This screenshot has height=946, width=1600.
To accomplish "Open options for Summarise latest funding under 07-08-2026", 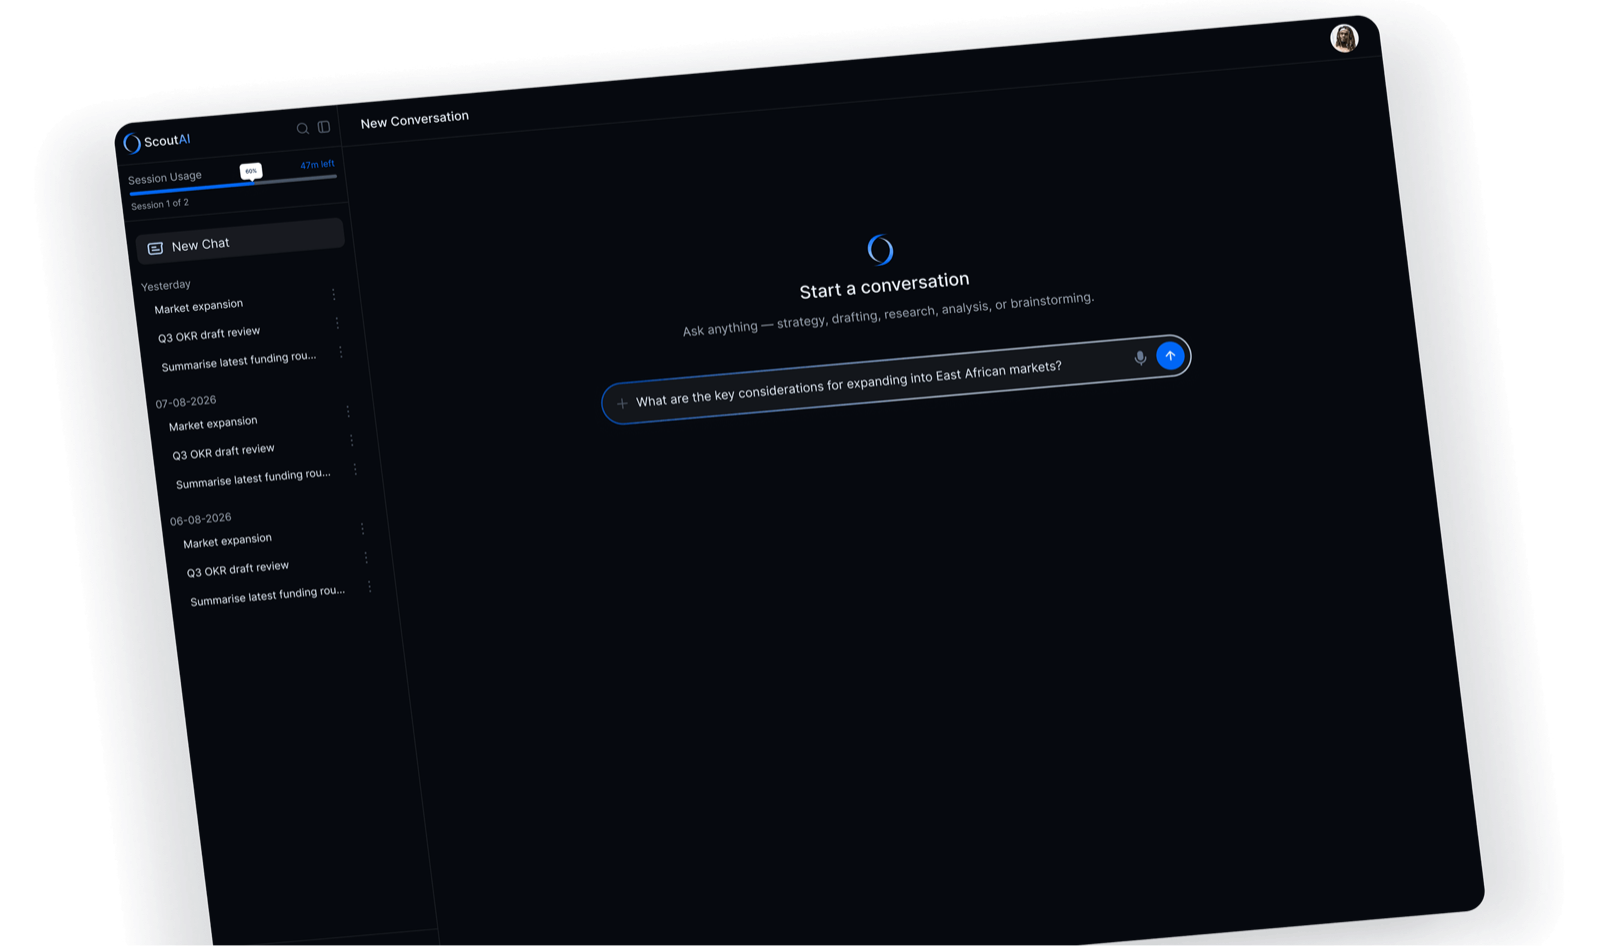I will 355,469.
